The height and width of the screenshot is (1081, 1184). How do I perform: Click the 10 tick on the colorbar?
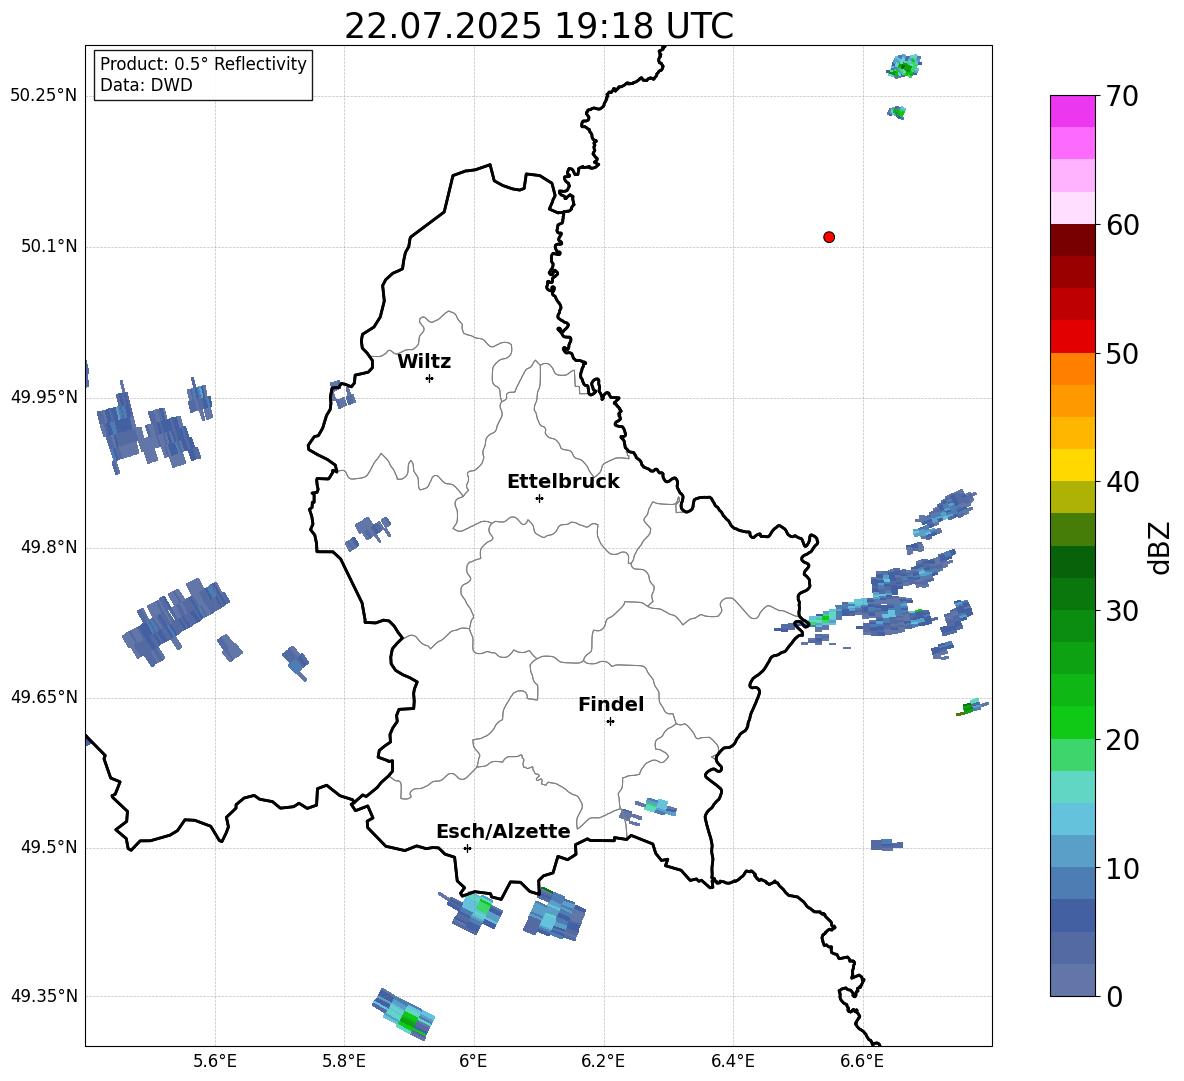click(1122, 868)
